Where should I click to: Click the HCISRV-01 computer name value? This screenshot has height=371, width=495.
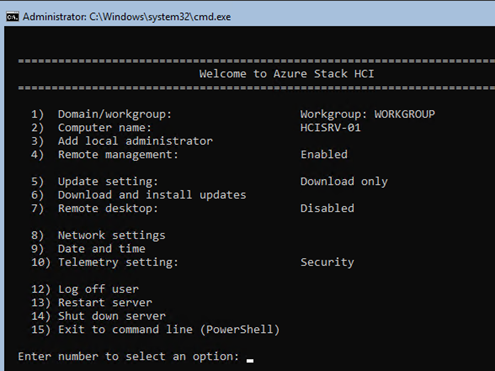[330, 128]
